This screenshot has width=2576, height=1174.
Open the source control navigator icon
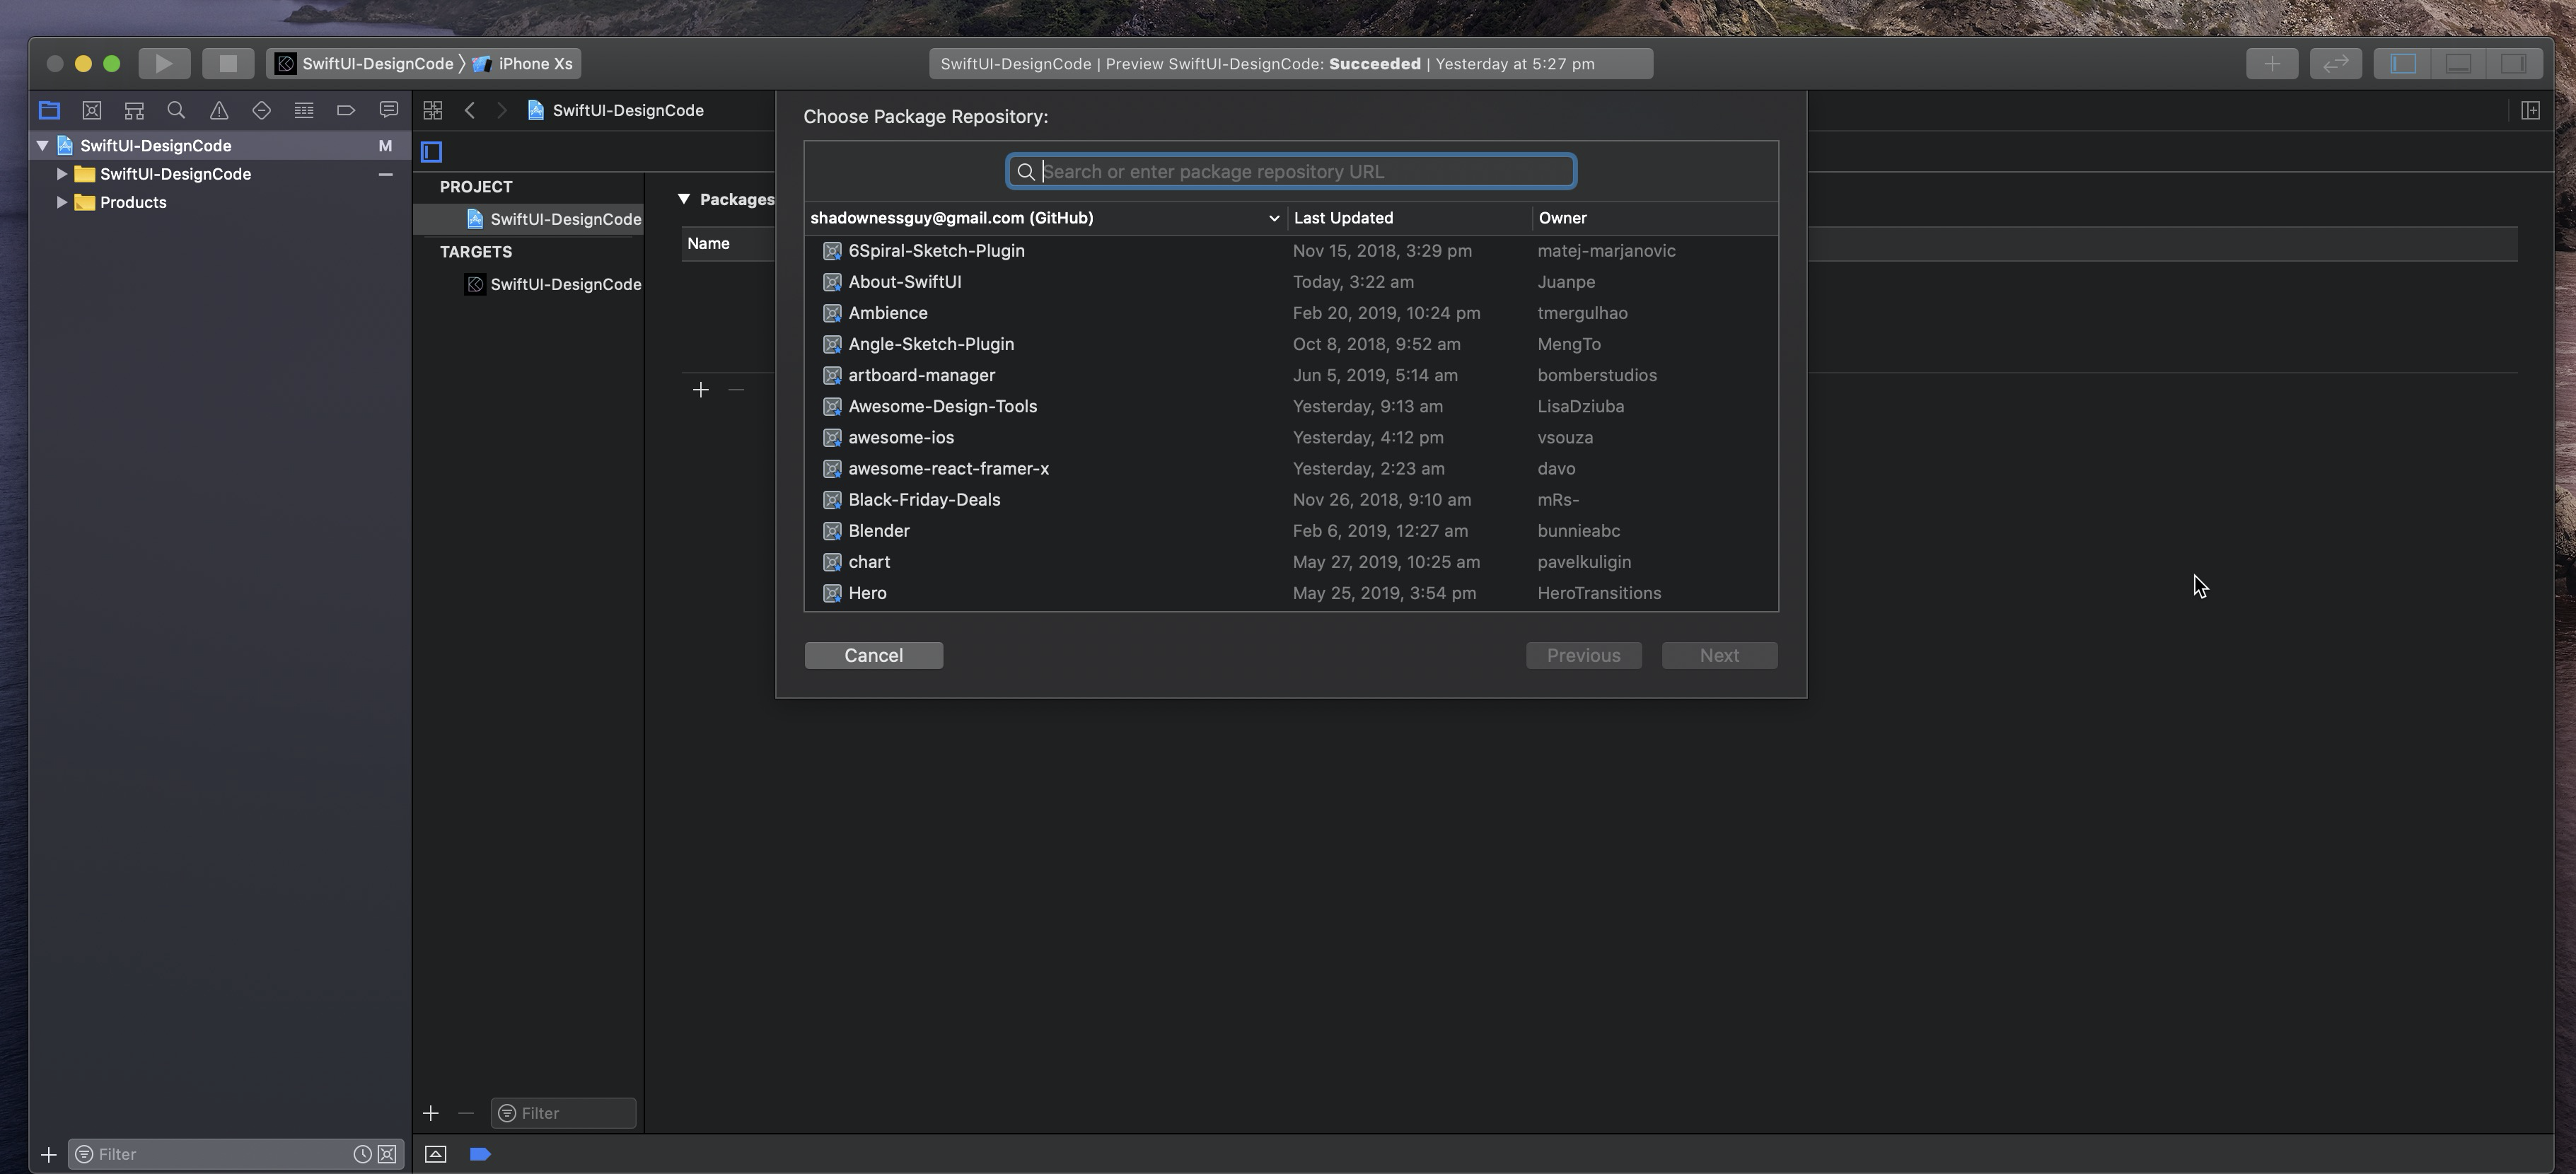click(x=92, y=110)
